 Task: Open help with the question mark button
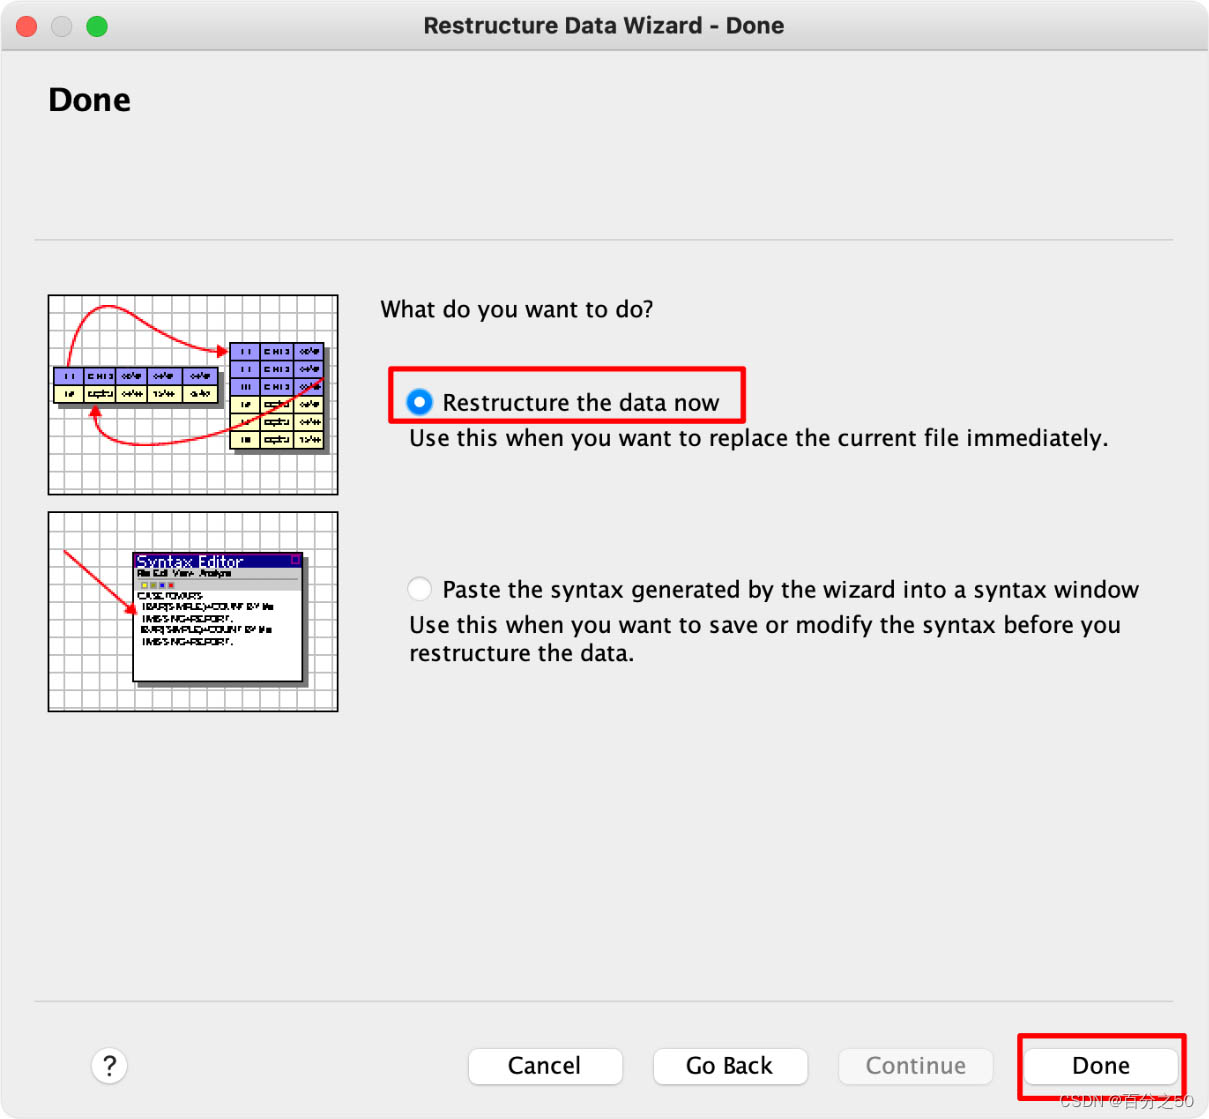click(x=110, y=1066)
